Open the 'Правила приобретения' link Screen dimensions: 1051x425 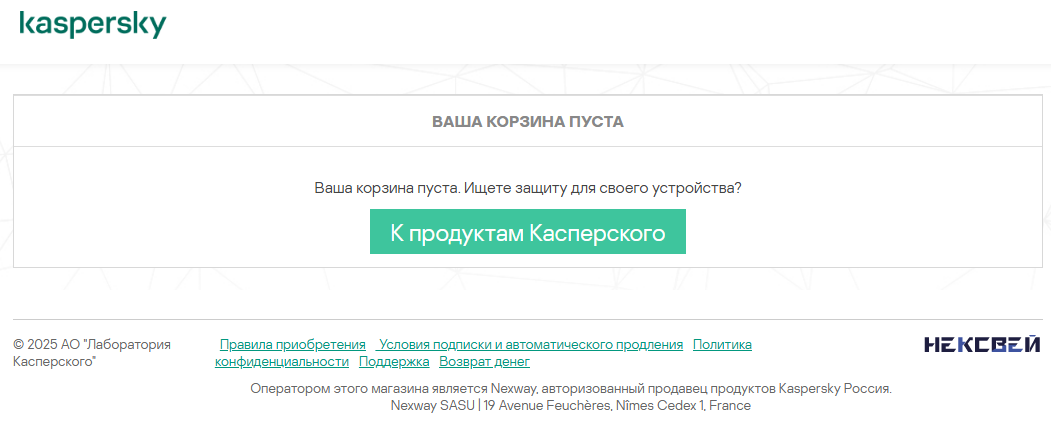(292, 345)
